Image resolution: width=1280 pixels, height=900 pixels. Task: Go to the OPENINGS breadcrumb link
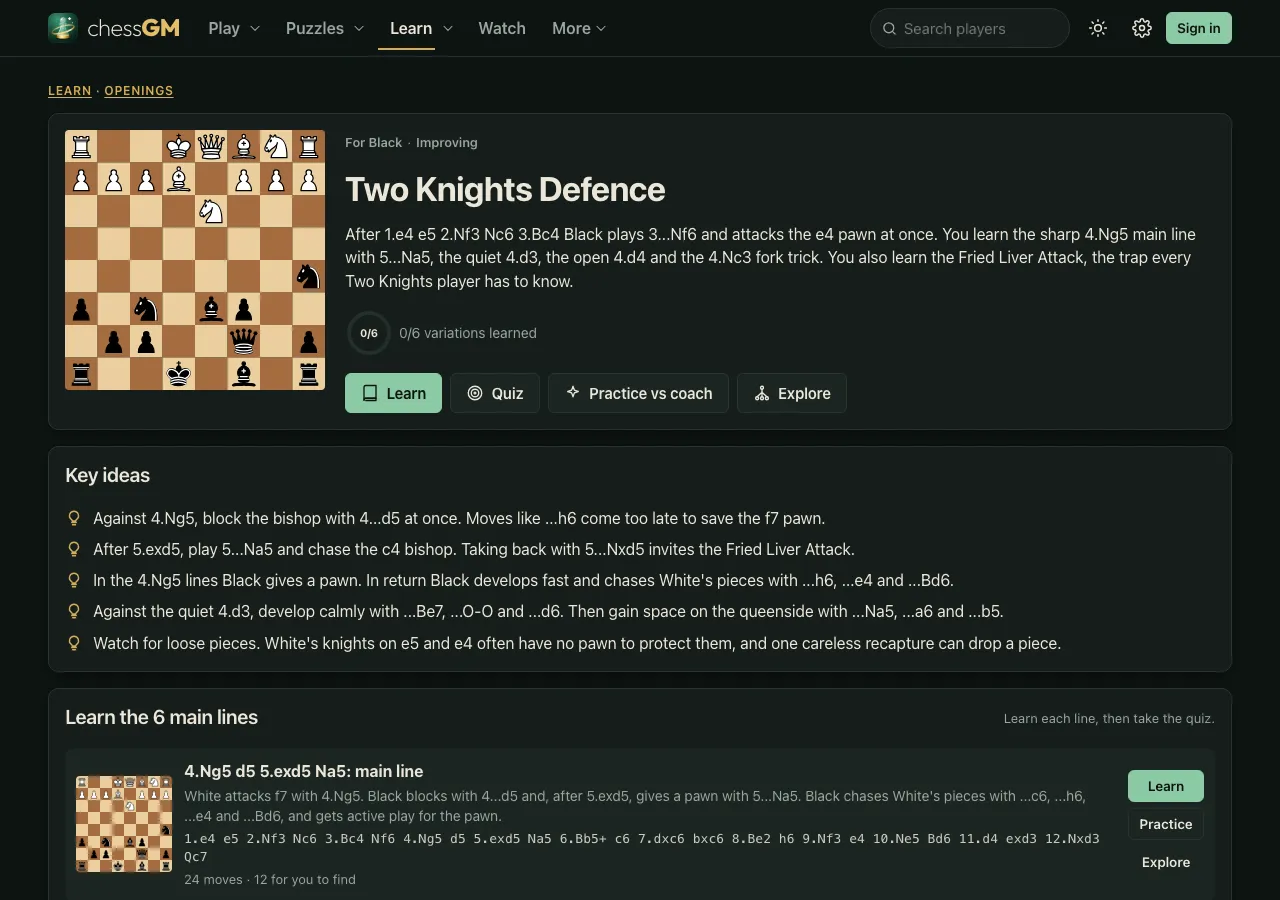139,91
